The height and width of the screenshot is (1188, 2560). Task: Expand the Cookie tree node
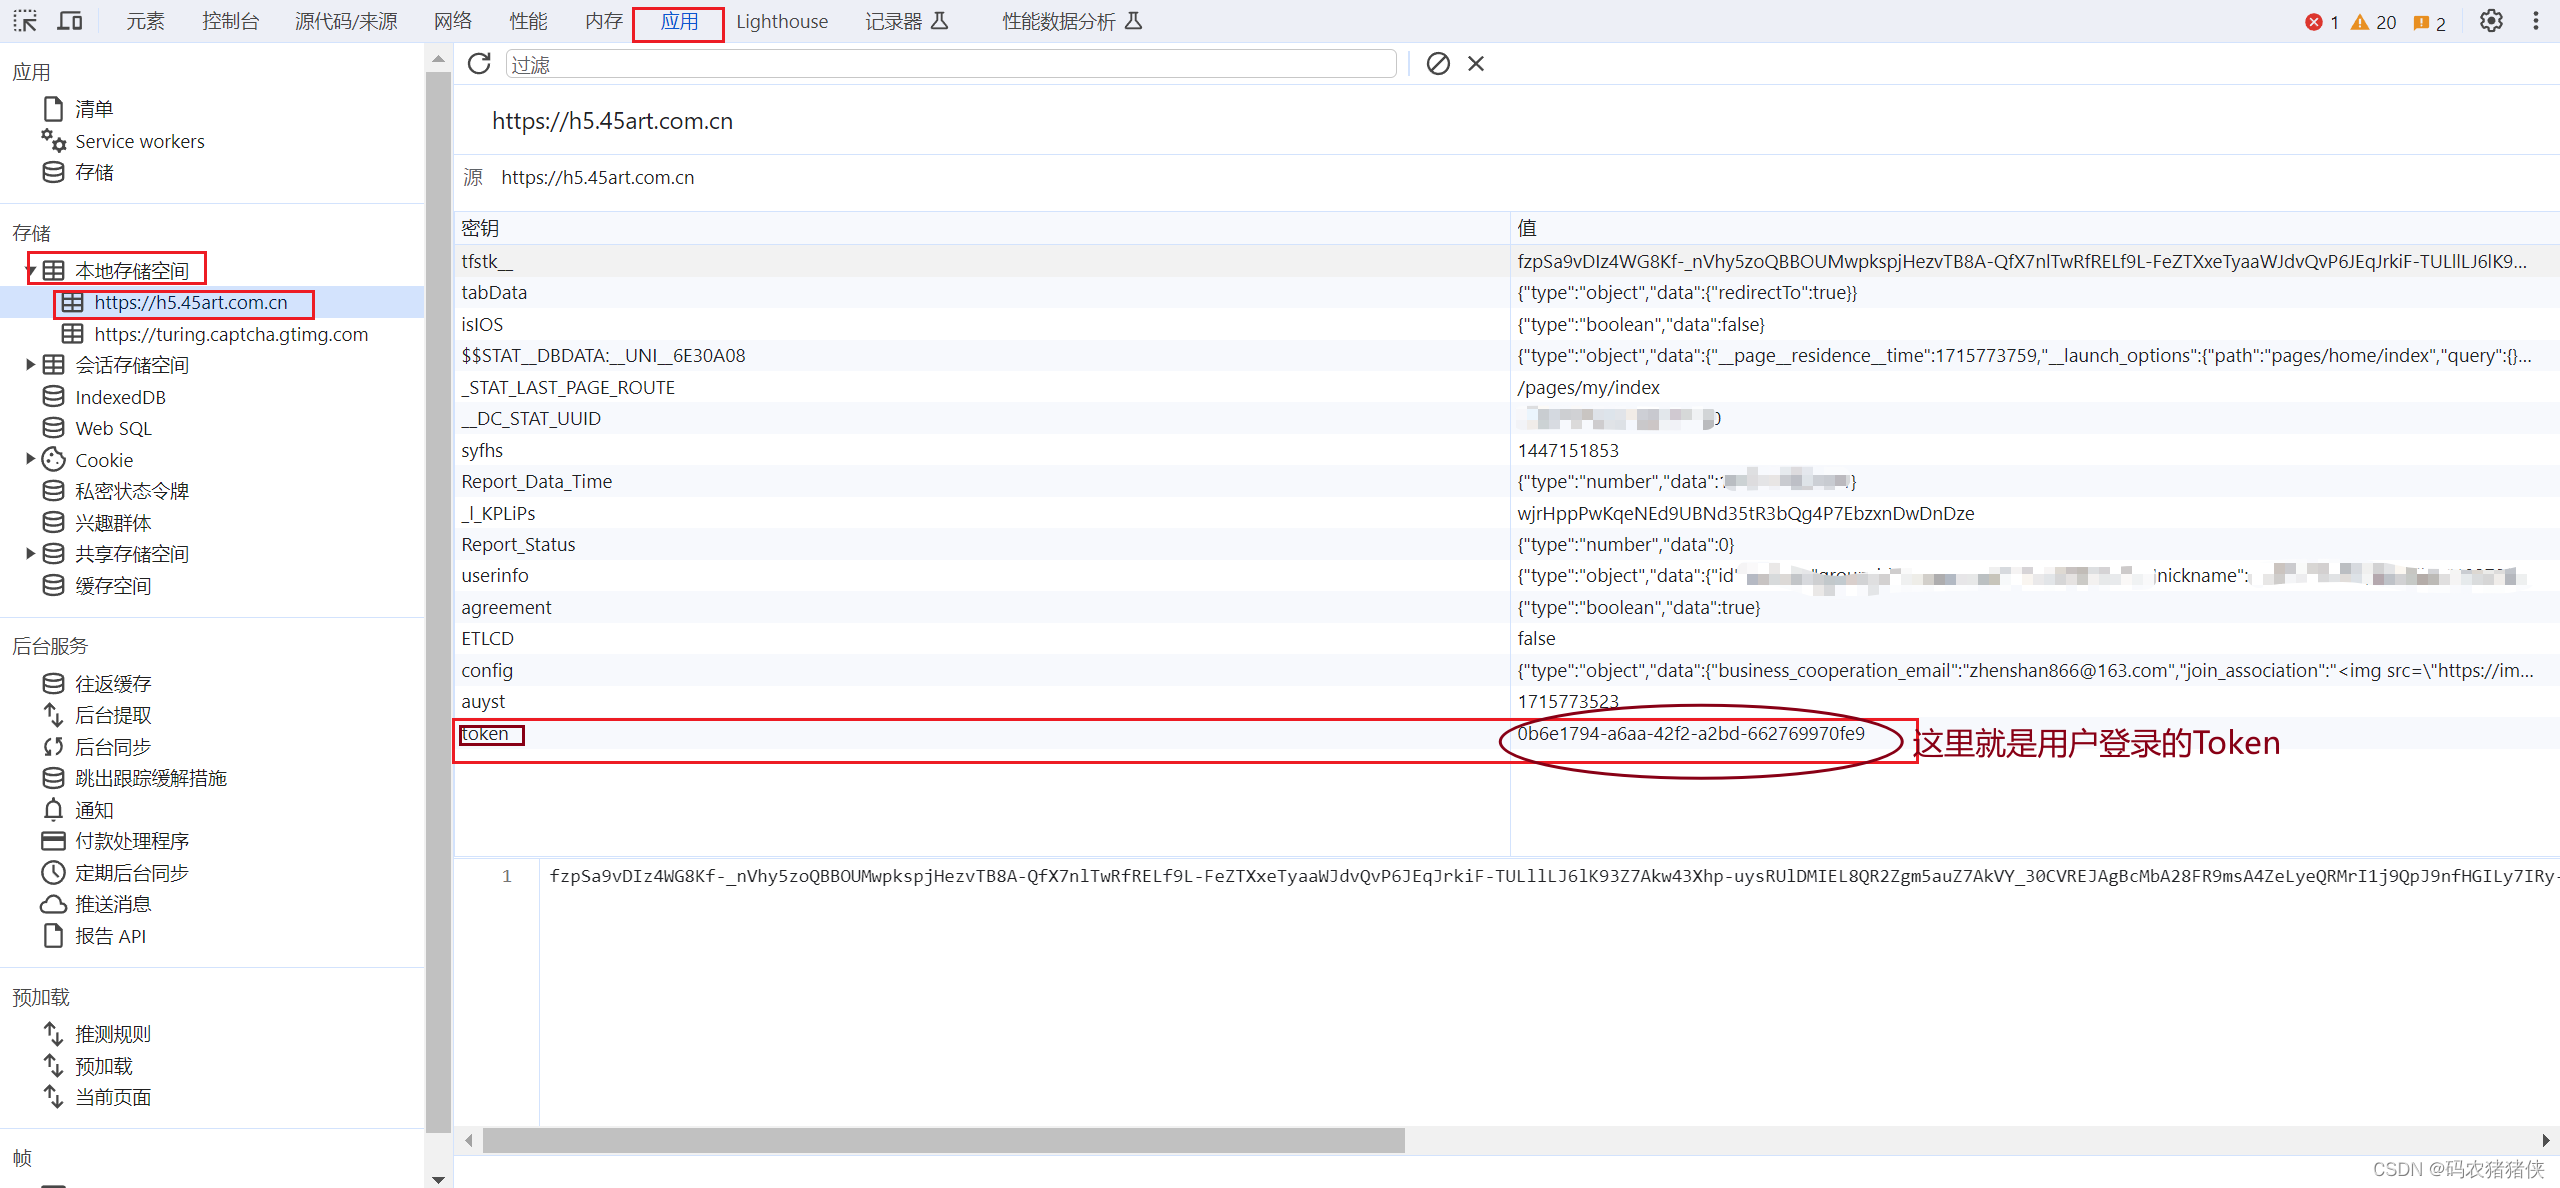coord(31,459)
